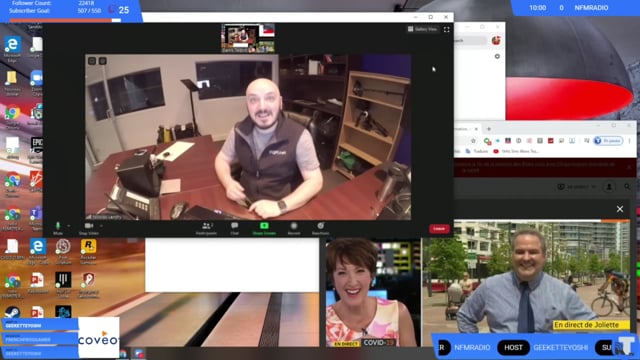This screenshot has width=640, height=360.
Task: Switch Zoom to Gallery View
Action: pos(422,29)
